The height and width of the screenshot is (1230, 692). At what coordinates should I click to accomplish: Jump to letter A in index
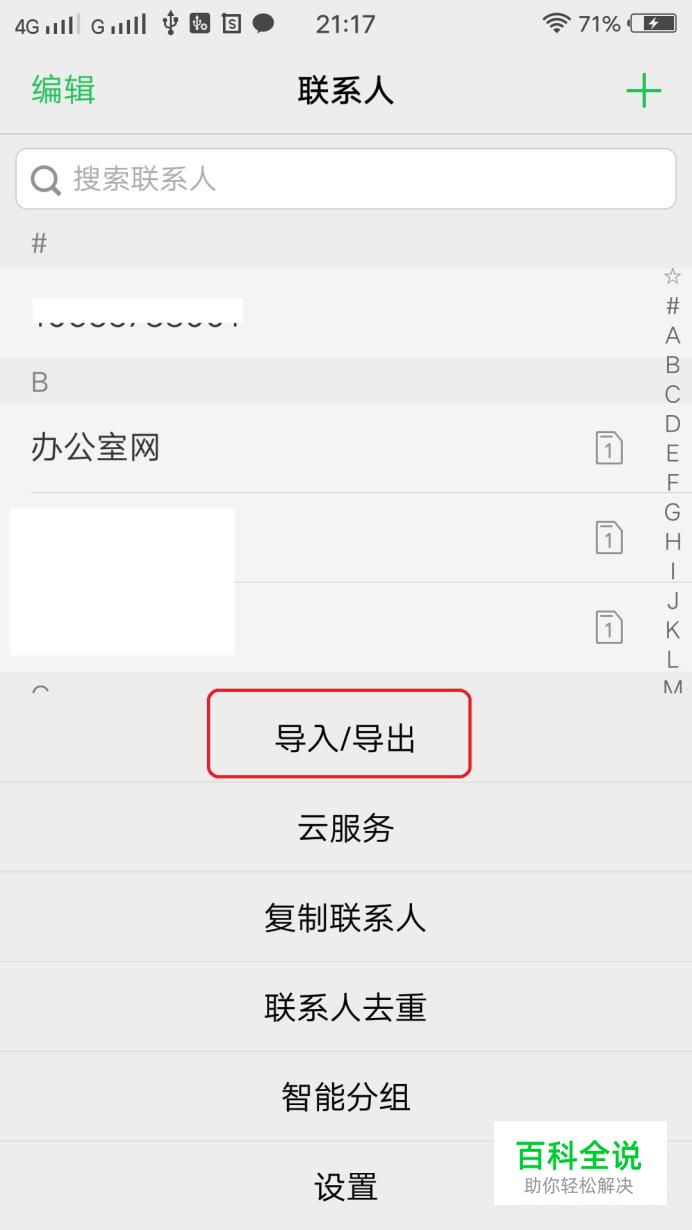click(673, 336)
